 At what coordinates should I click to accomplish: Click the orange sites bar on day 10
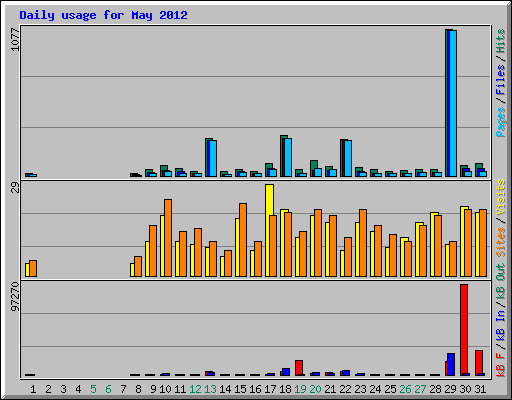[x=168, y=238]
